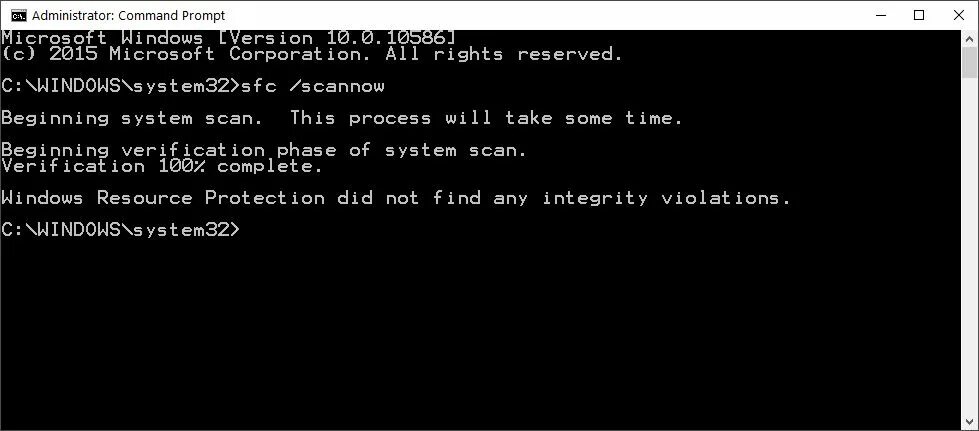The width and height of the screenshot is (979, 431).
Task: Click the 'Administrator: Command Prompt' title text
Action: 128,15
